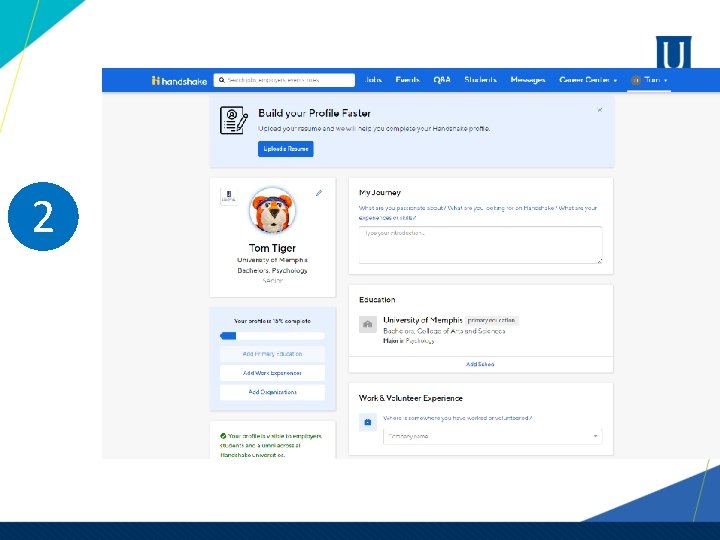Screen dimensions: 720x540
Task: Click the Work & Volunteer Experience heading
Action: coord(411,398)
